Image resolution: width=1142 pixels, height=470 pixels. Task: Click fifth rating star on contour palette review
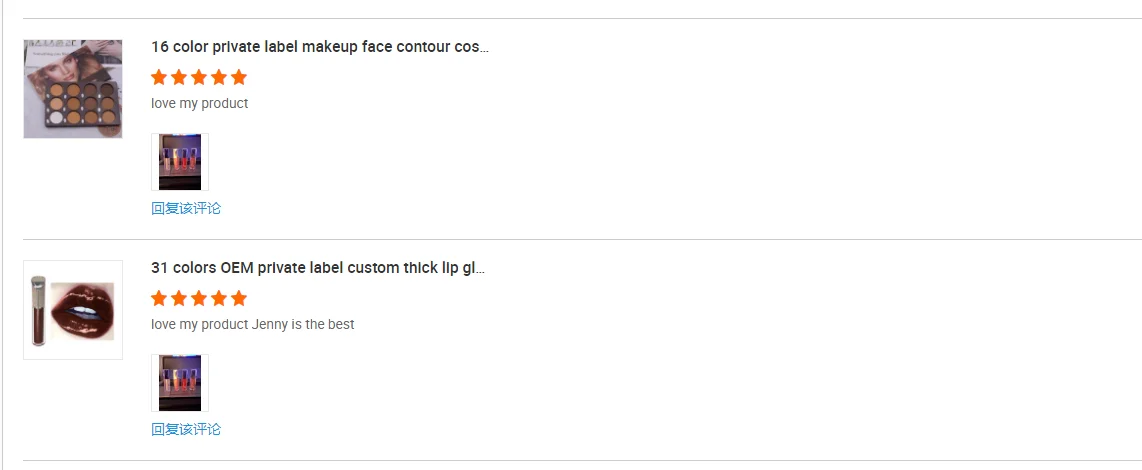pyautogui.click(x=238, y=78)
